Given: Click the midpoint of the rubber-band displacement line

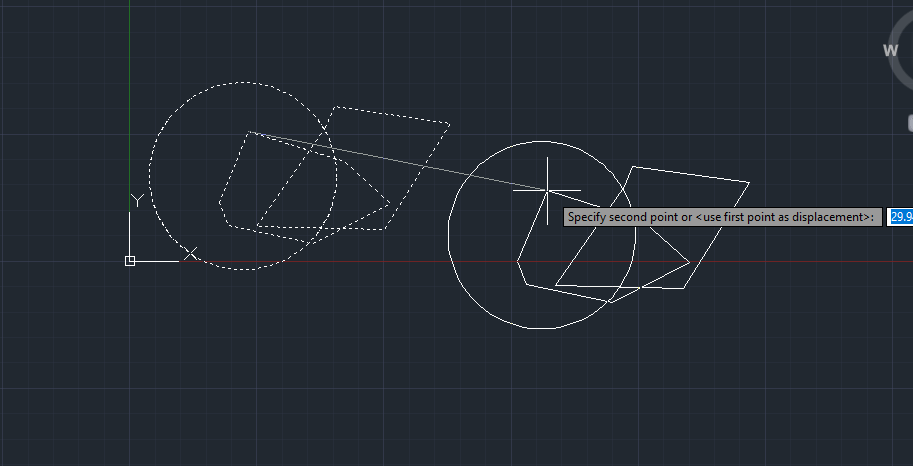Looking at the screenshot, I should click(x=399, y=161).
